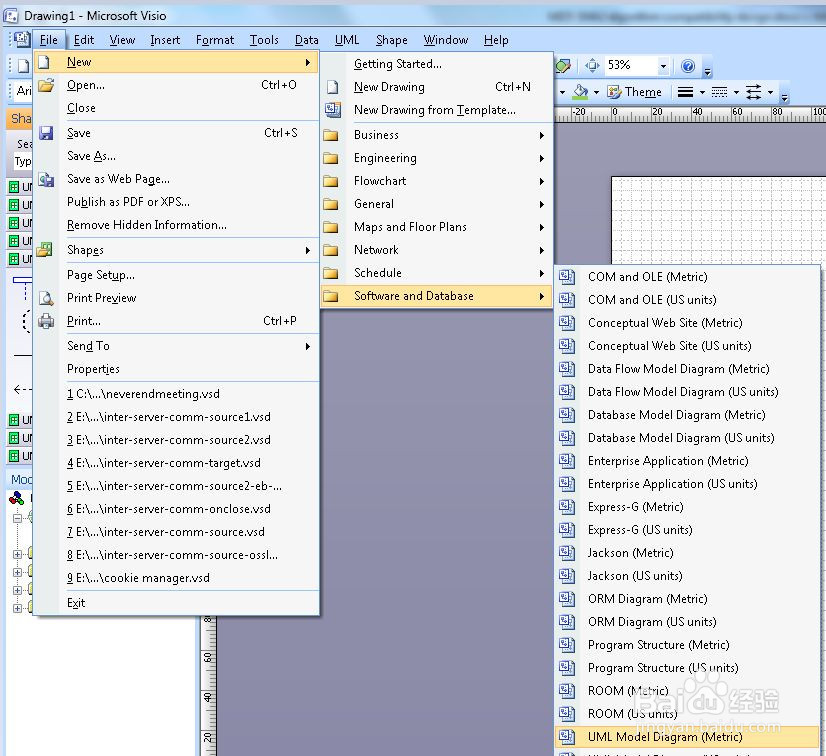This screenshot has width=826, height=756.
Task: Open the line weight dropdown arrow
Action: click(x=702, y=92)
